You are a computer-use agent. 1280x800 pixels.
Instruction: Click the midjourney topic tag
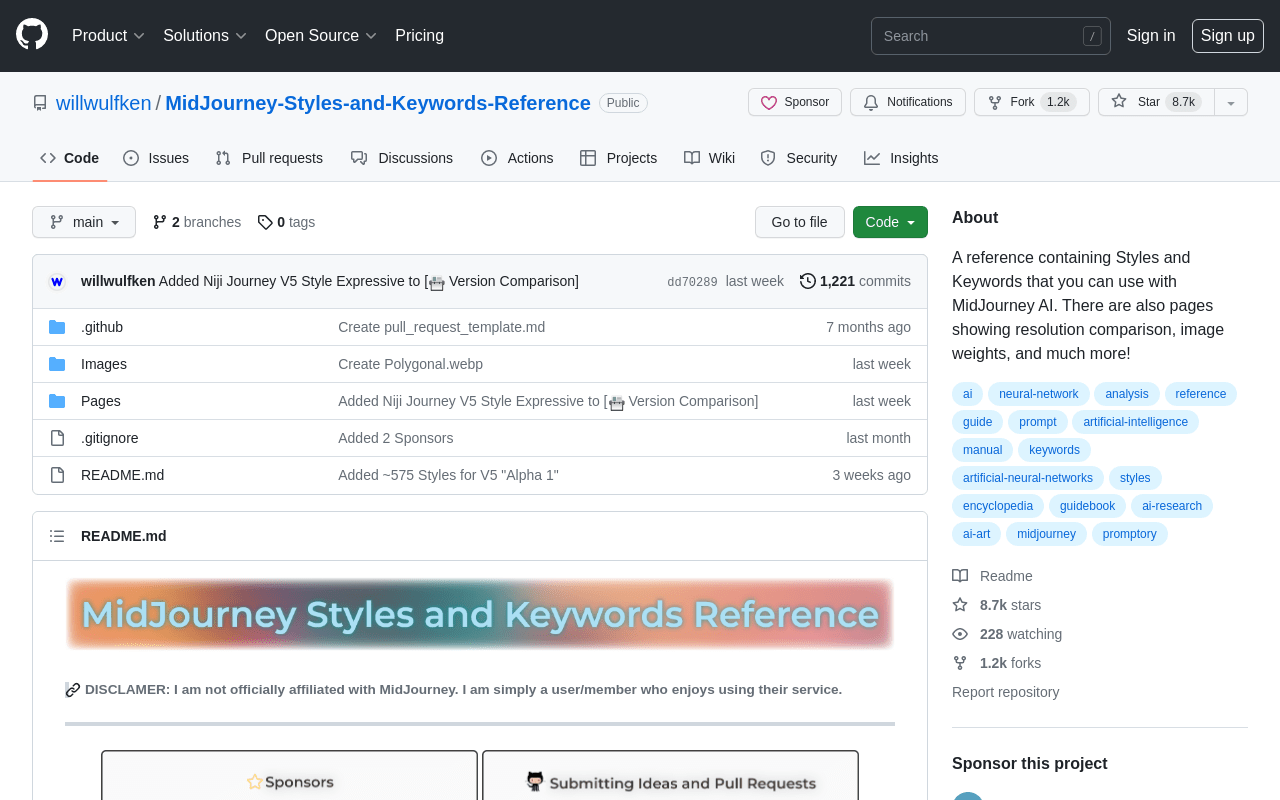pyautogui.click(x=1046, y=534)
